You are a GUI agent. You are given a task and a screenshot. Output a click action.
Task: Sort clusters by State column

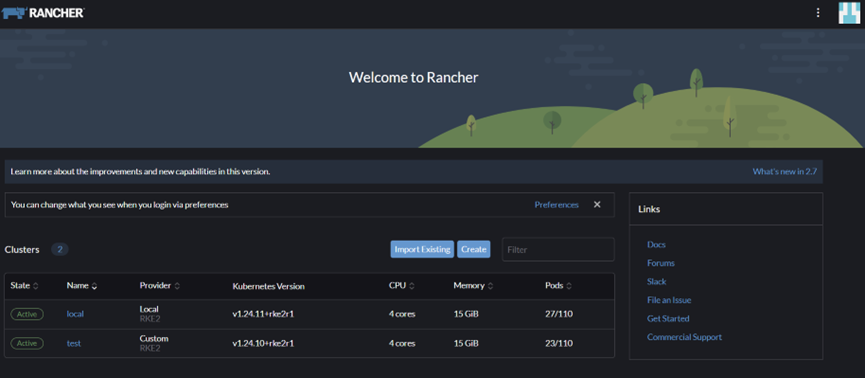(24, 286)
